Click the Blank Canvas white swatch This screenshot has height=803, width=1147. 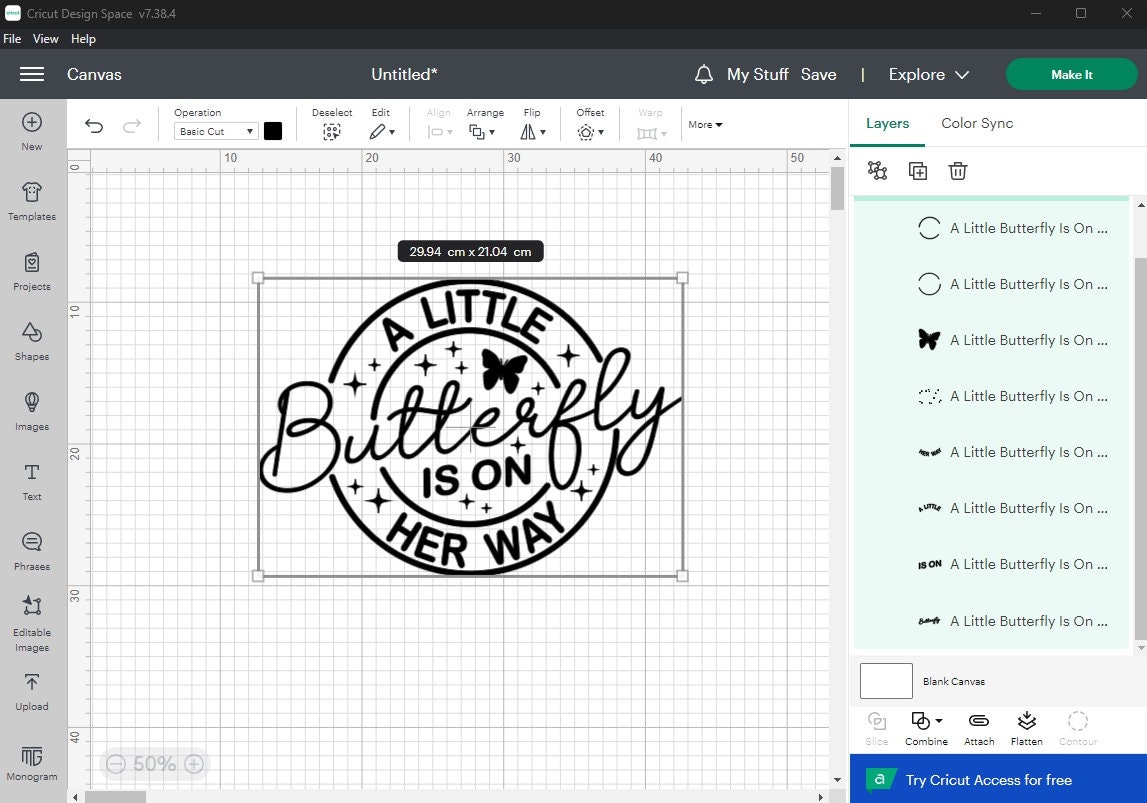click(886, 681)
